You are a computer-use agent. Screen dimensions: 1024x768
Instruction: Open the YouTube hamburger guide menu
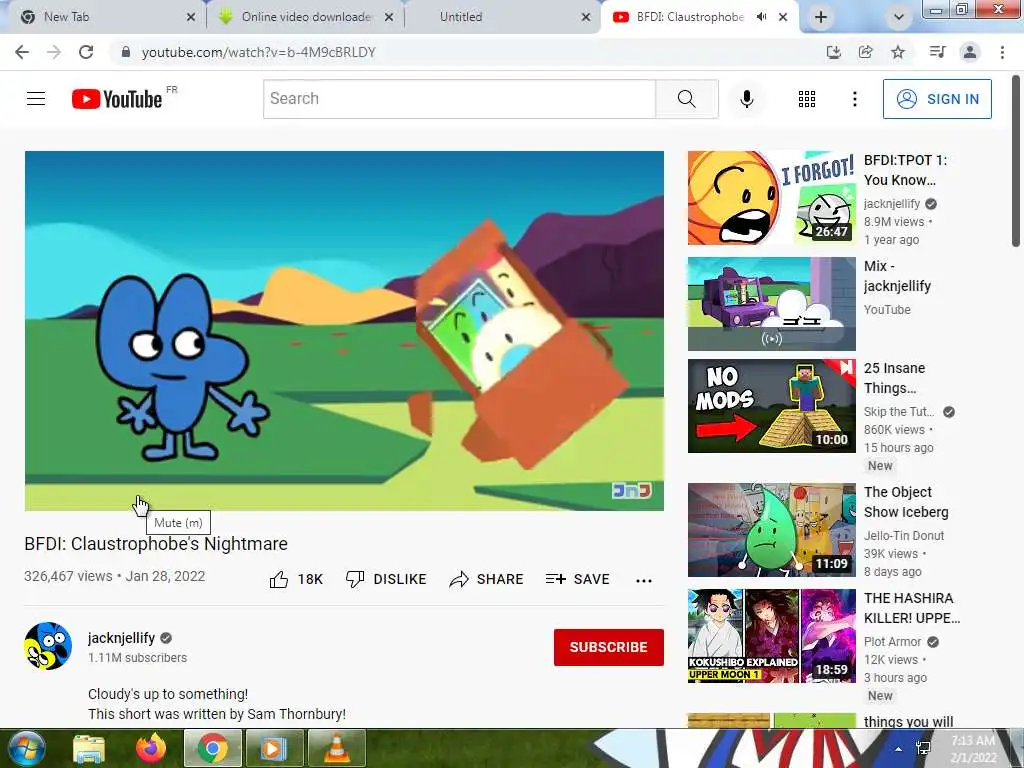click(x=36, y=99)
